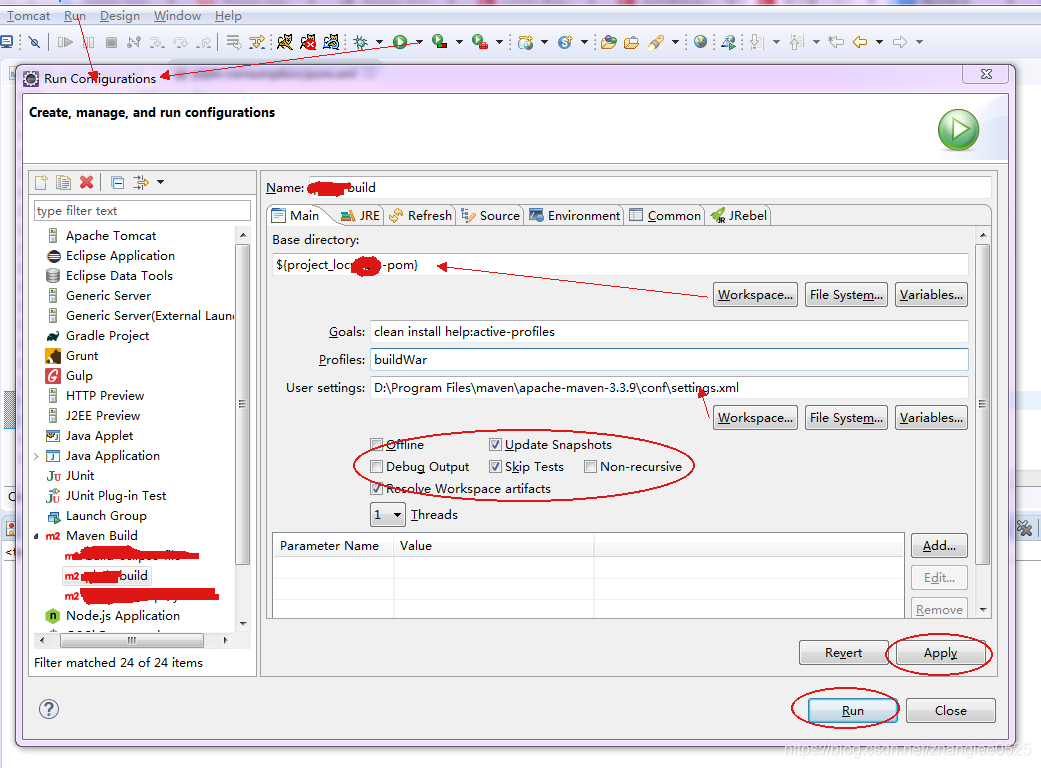Viewport: 1041px width, 768px height.
Task: Click the configuration tree vertical scrollbar
Action: pos(242,404)
